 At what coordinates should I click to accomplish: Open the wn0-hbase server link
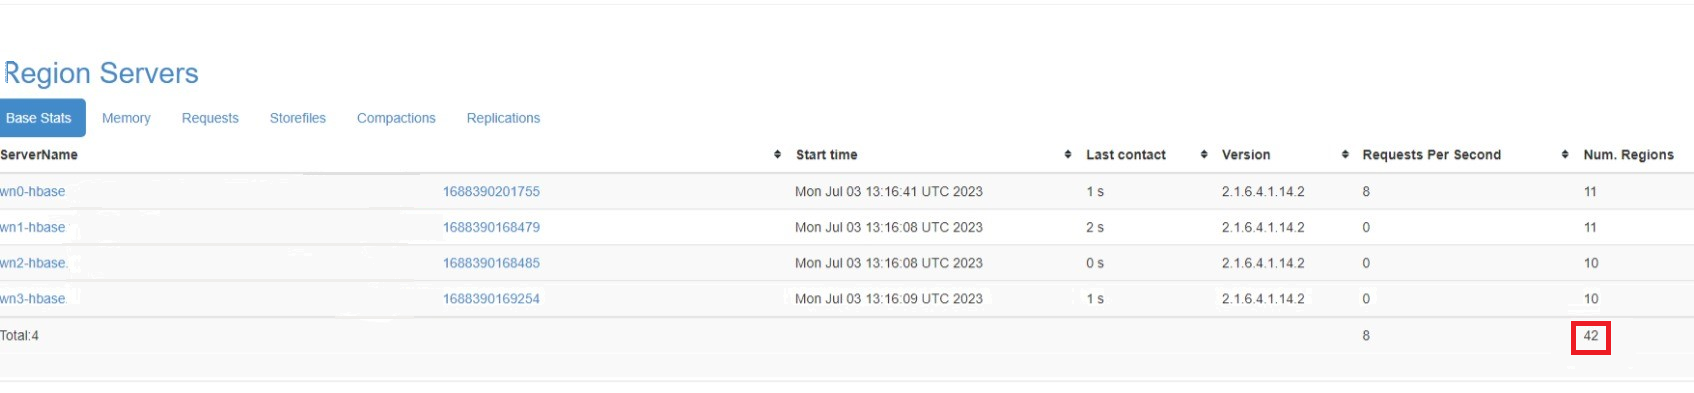pyautogui.click(x=32, y=192)
